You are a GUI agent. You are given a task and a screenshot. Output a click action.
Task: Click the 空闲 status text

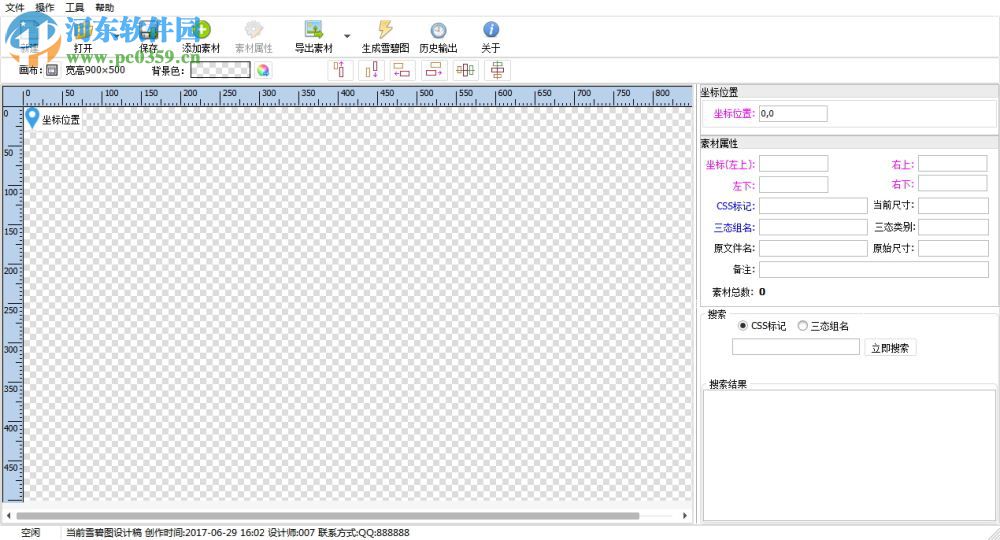[x=30, y=532]
